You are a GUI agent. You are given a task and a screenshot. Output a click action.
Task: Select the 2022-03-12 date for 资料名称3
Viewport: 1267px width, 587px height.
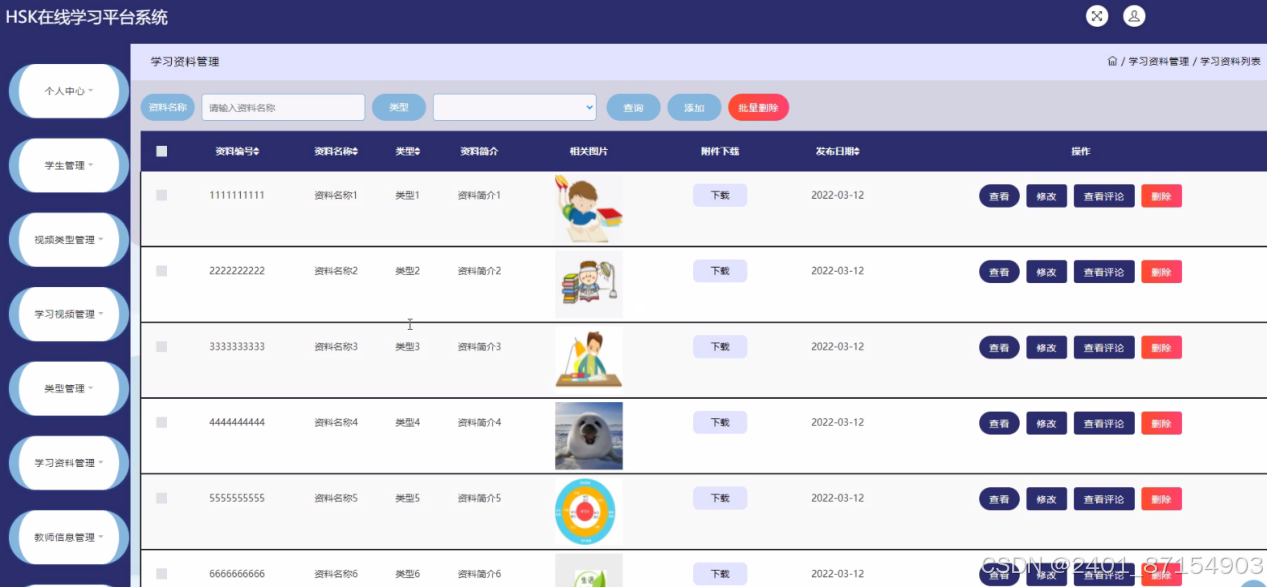[837, 347]
